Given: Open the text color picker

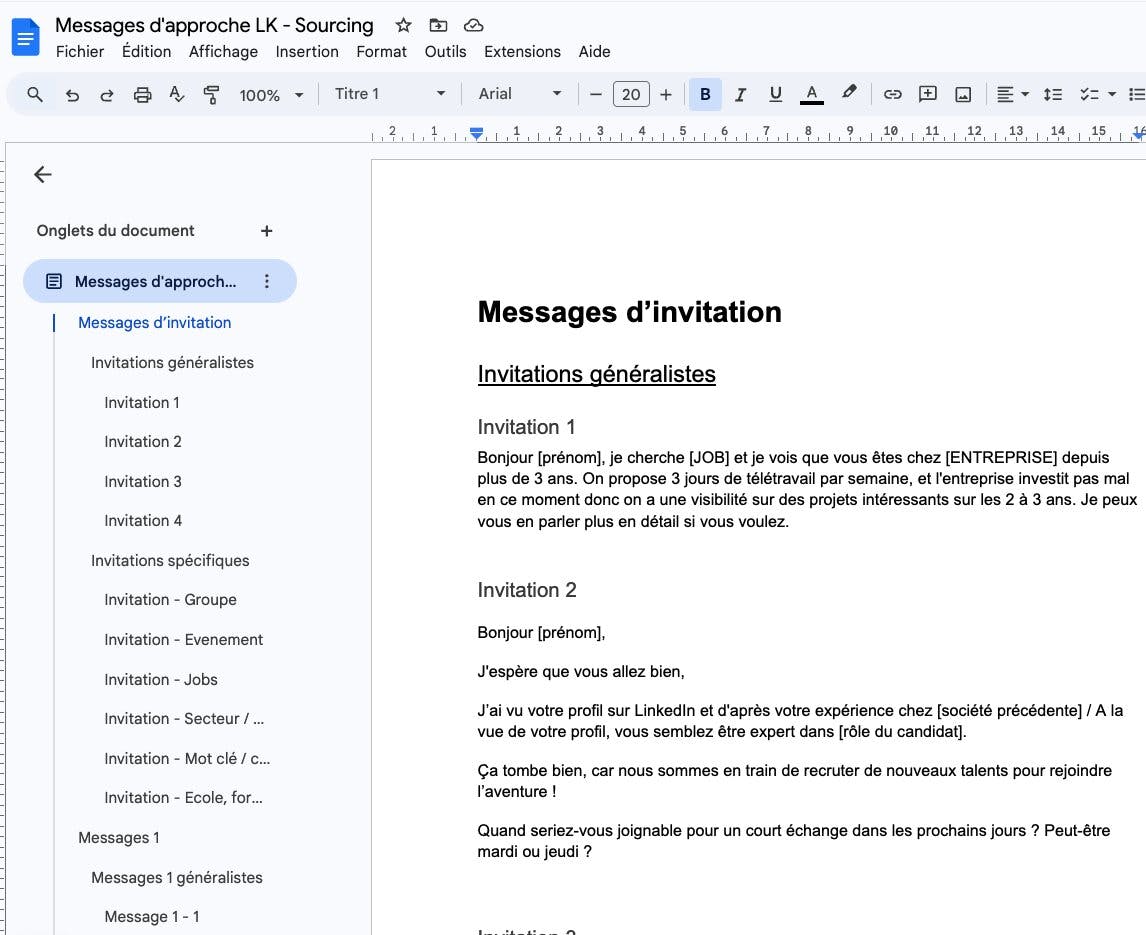Looking at the screenshot, I should click(811, 94).
